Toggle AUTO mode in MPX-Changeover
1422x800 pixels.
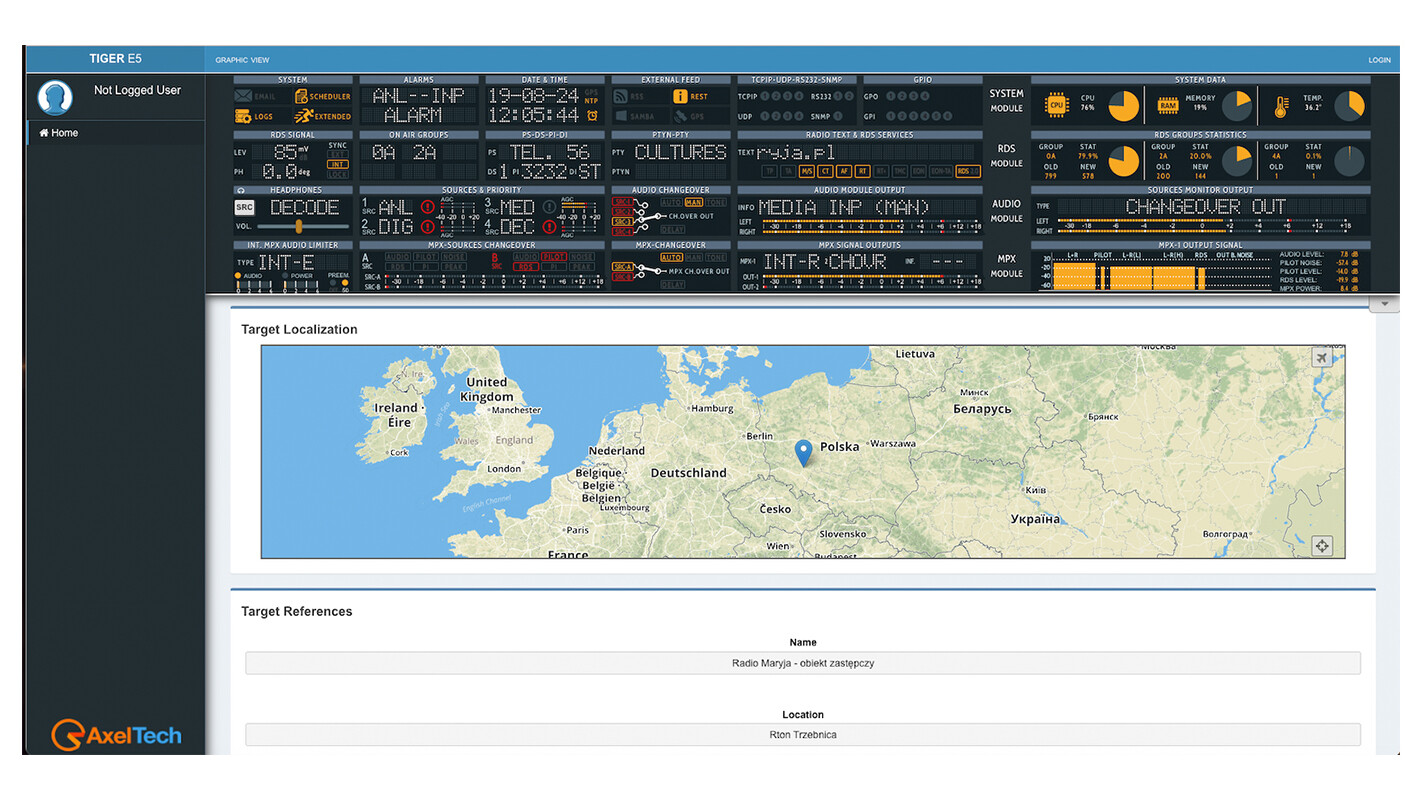pyautogui.click(x=671, y=258)
